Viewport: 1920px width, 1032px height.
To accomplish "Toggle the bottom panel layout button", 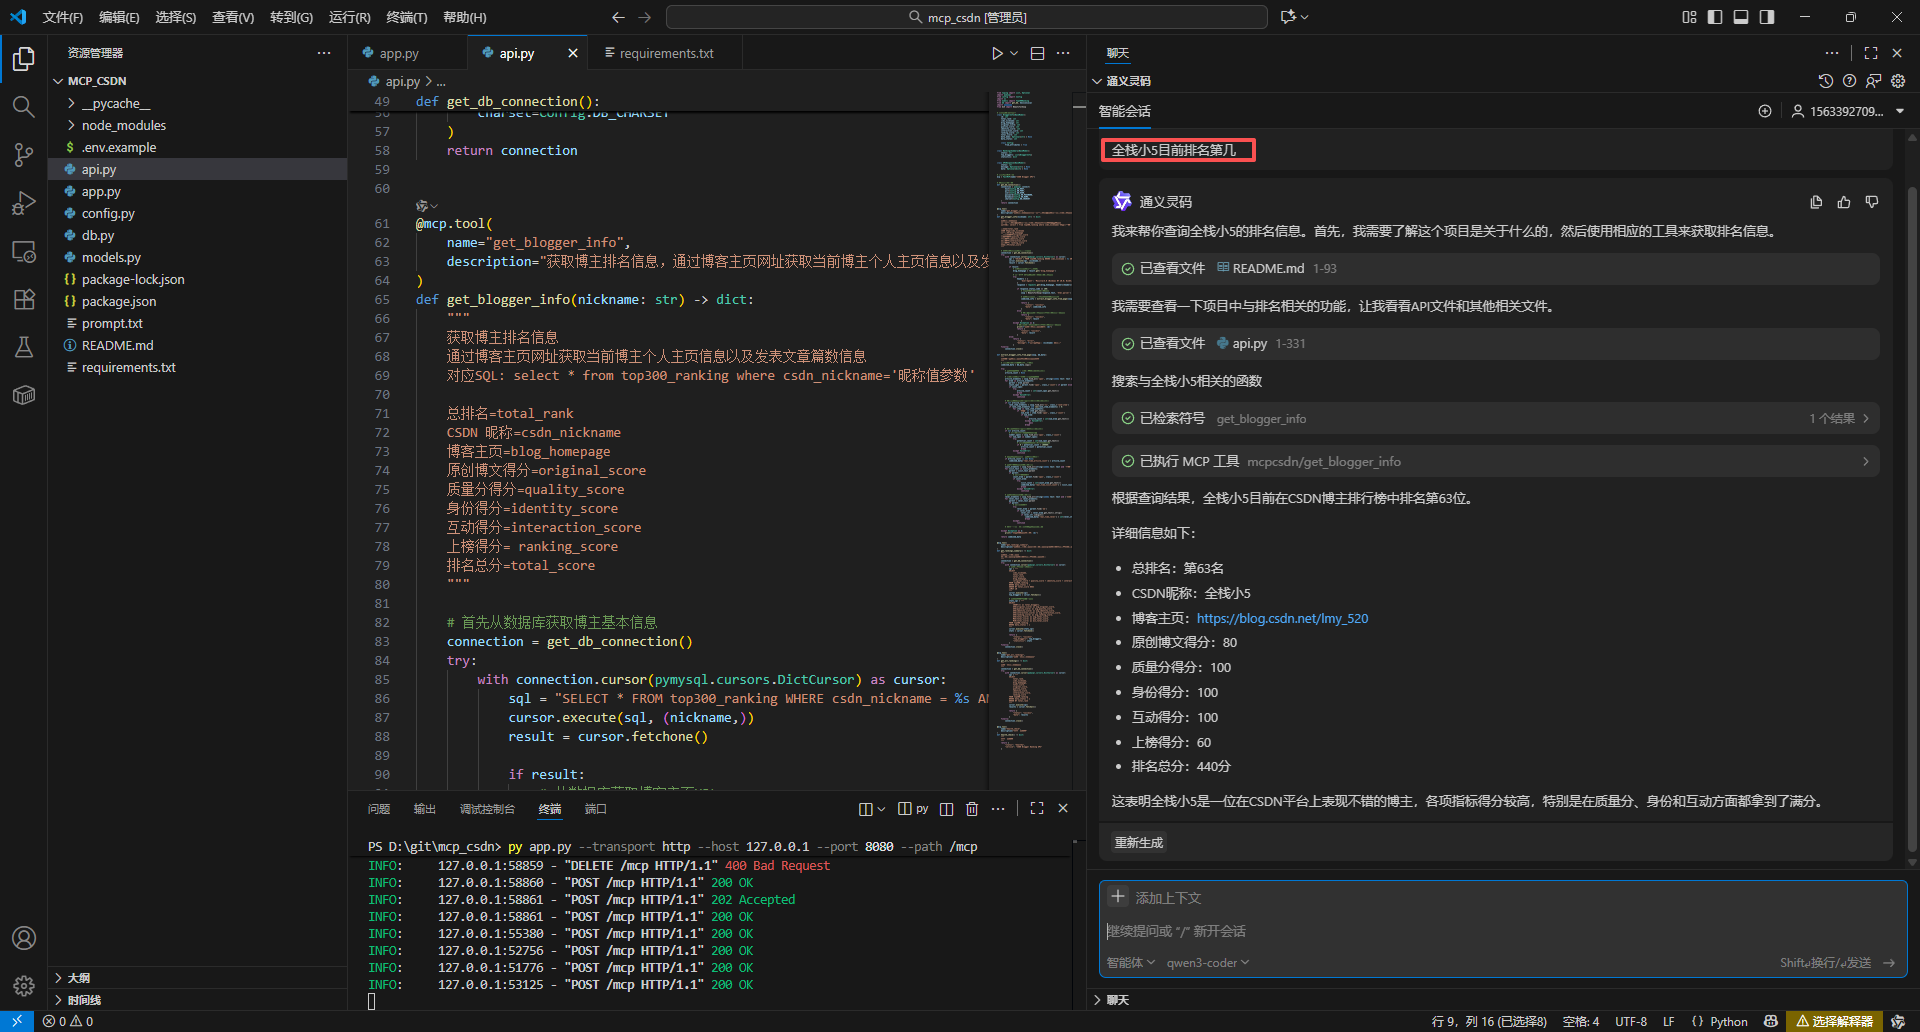I will pos(1741,17).
